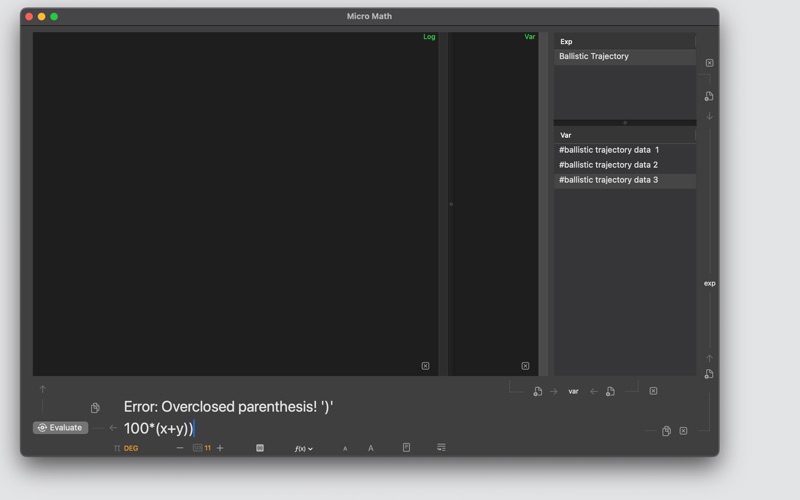Click the 'Error: Overclosed parenthesis' result text
This screenshot has height=500, width=800.
click(x=229, y=407)
